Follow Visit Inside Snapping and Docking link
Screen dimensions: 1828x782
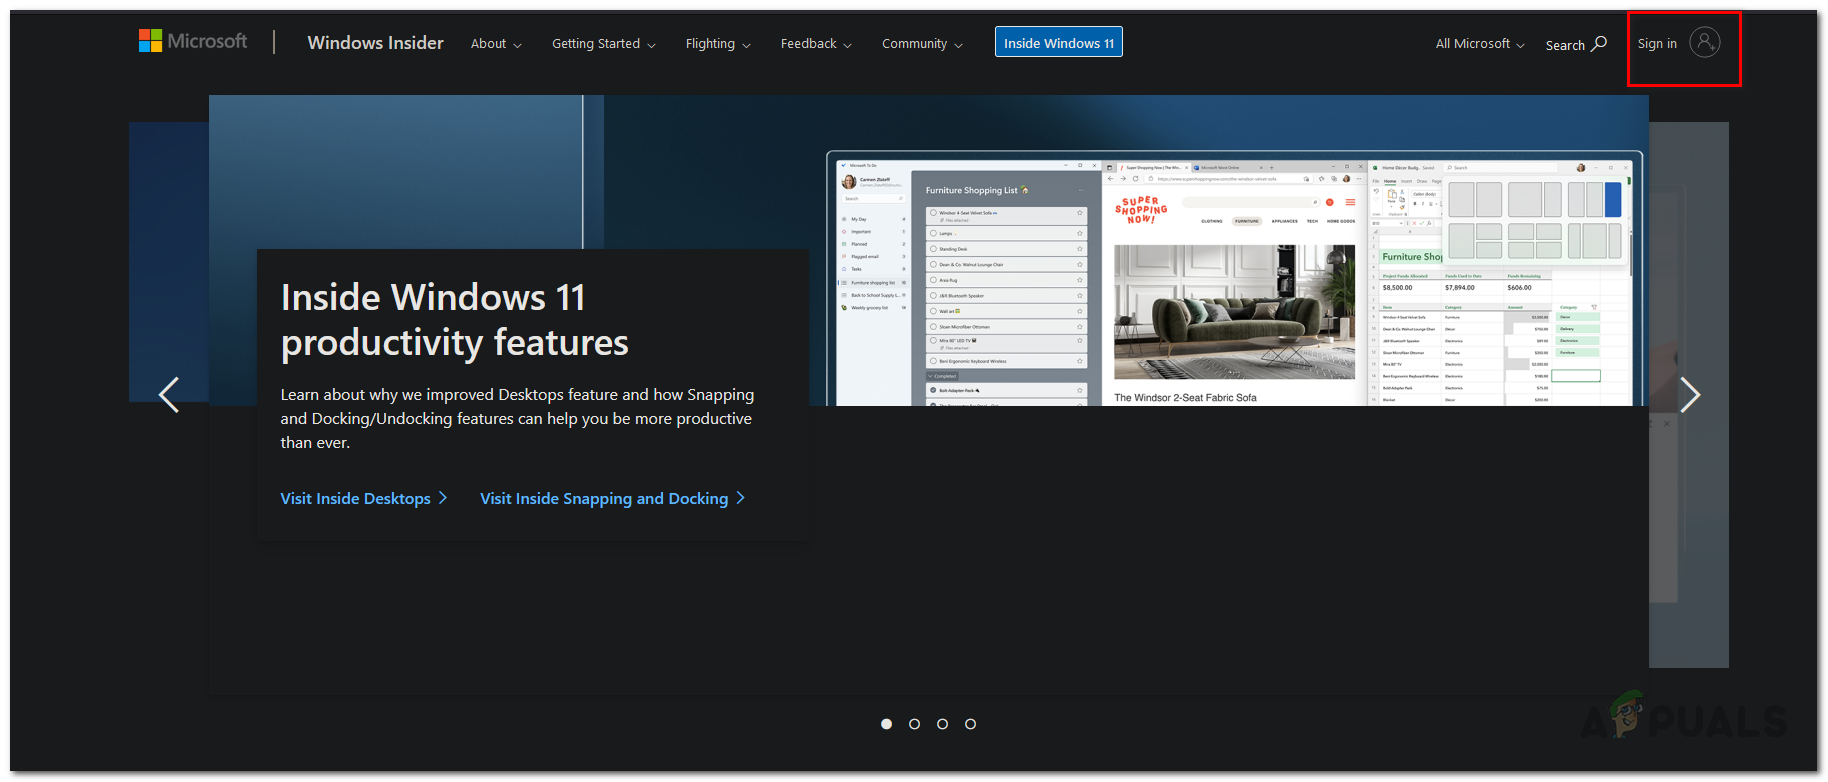[x=613, y=498]
